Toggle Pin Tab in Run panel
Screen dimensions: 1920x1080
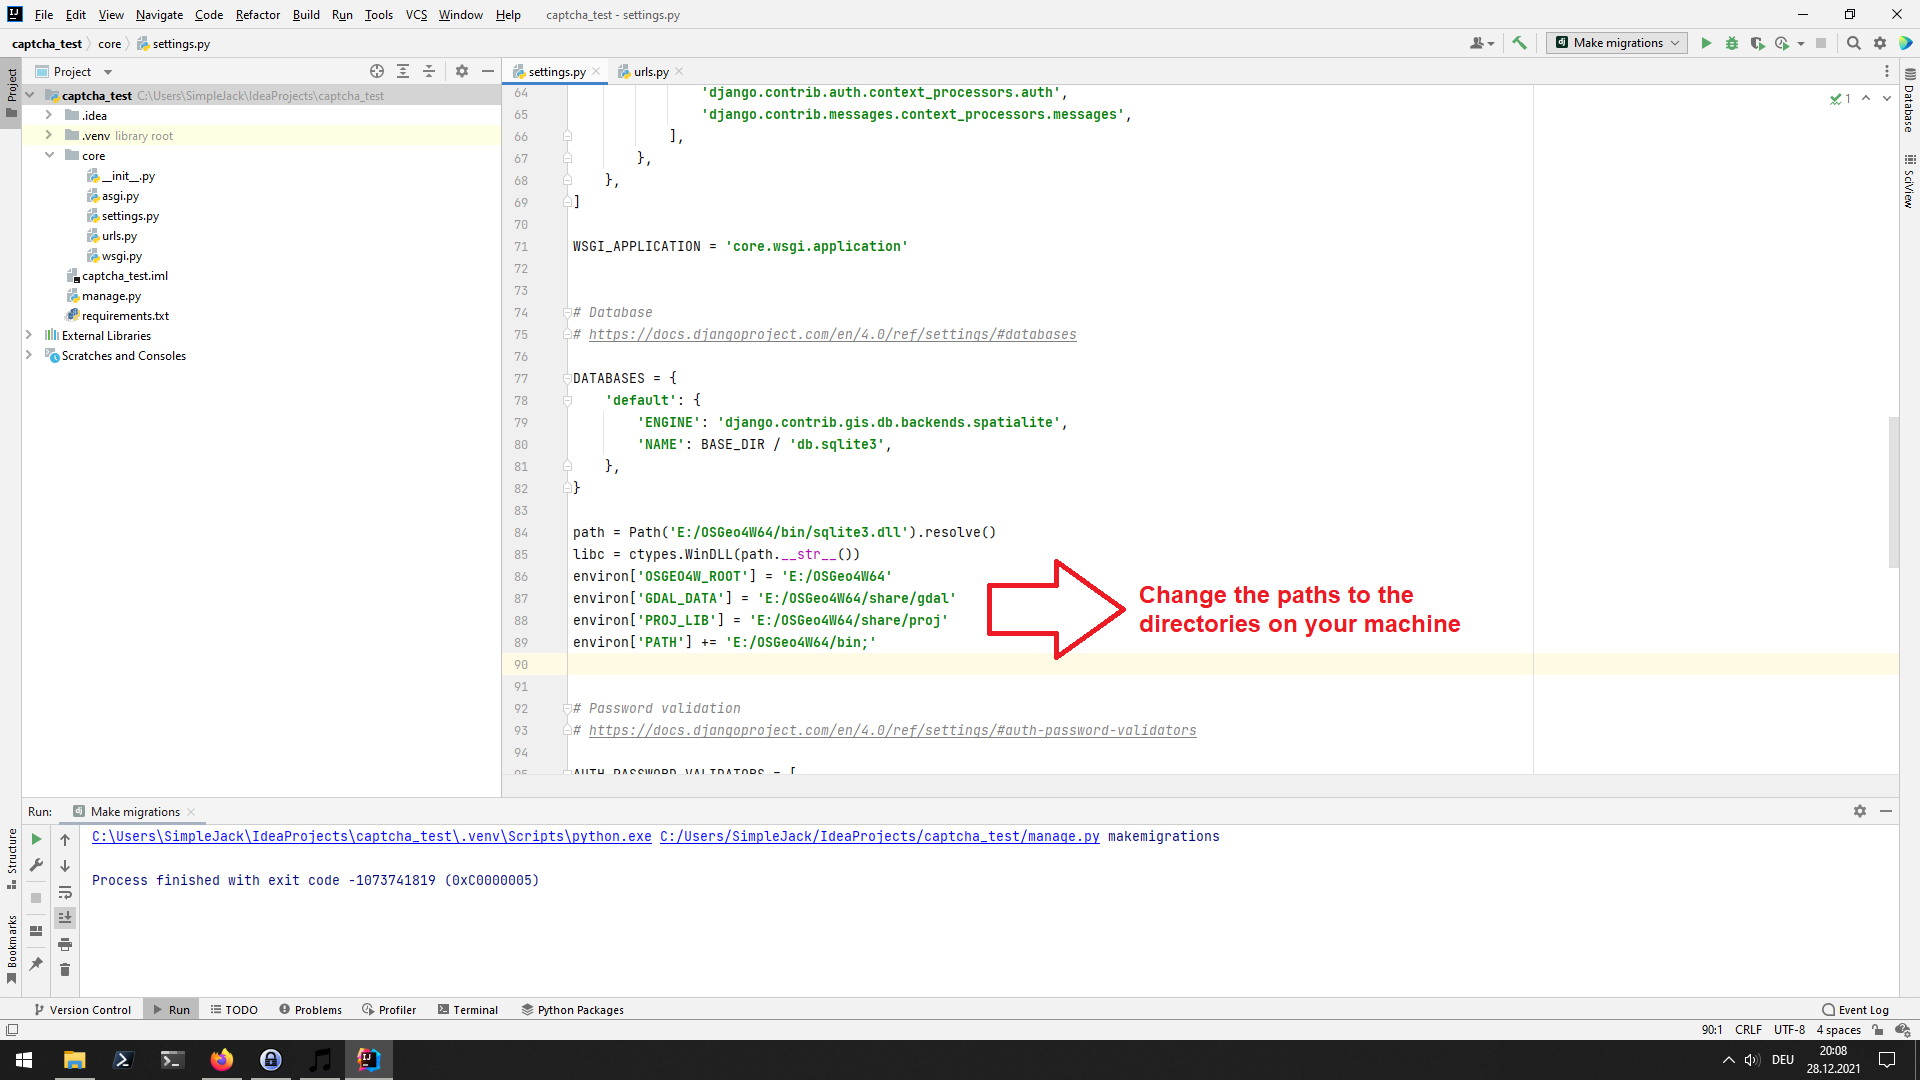[36, 964]
